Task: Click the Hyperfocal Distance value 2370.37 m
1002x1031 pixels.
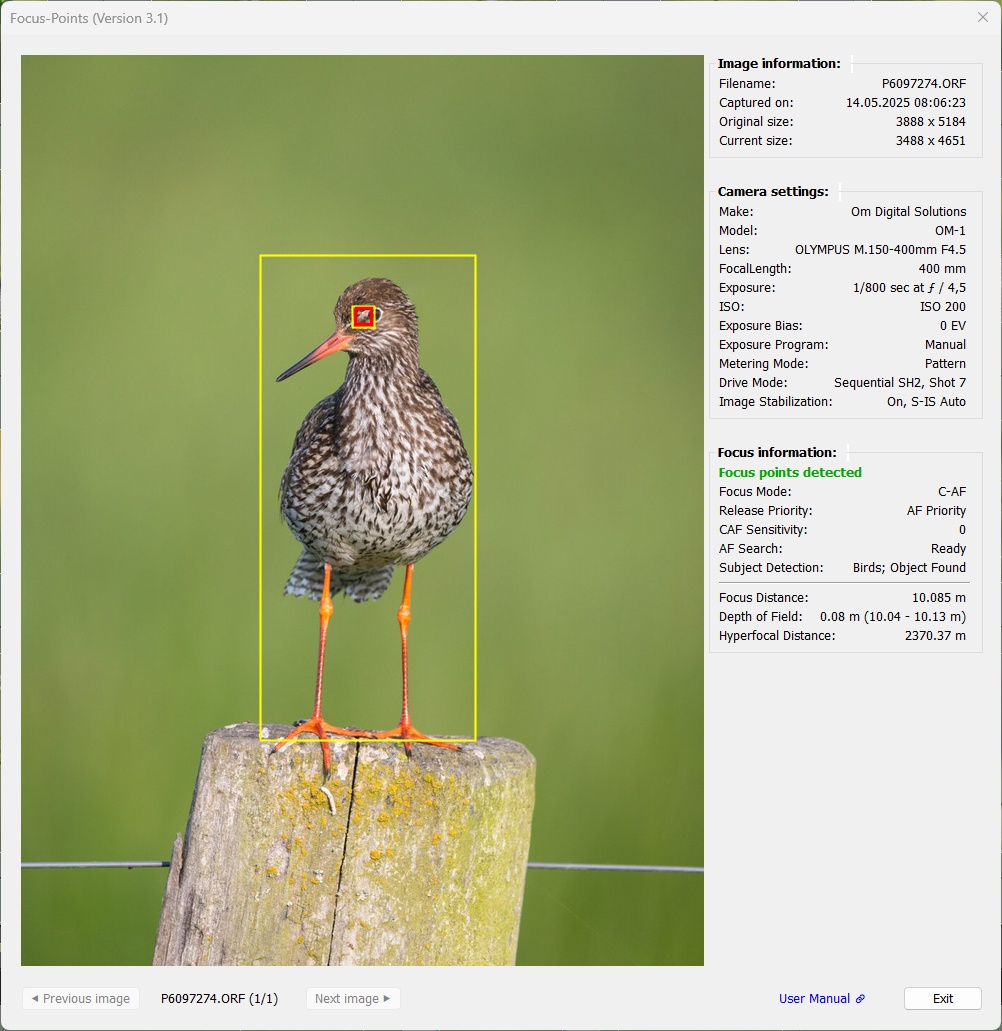Action: [935, 636]
